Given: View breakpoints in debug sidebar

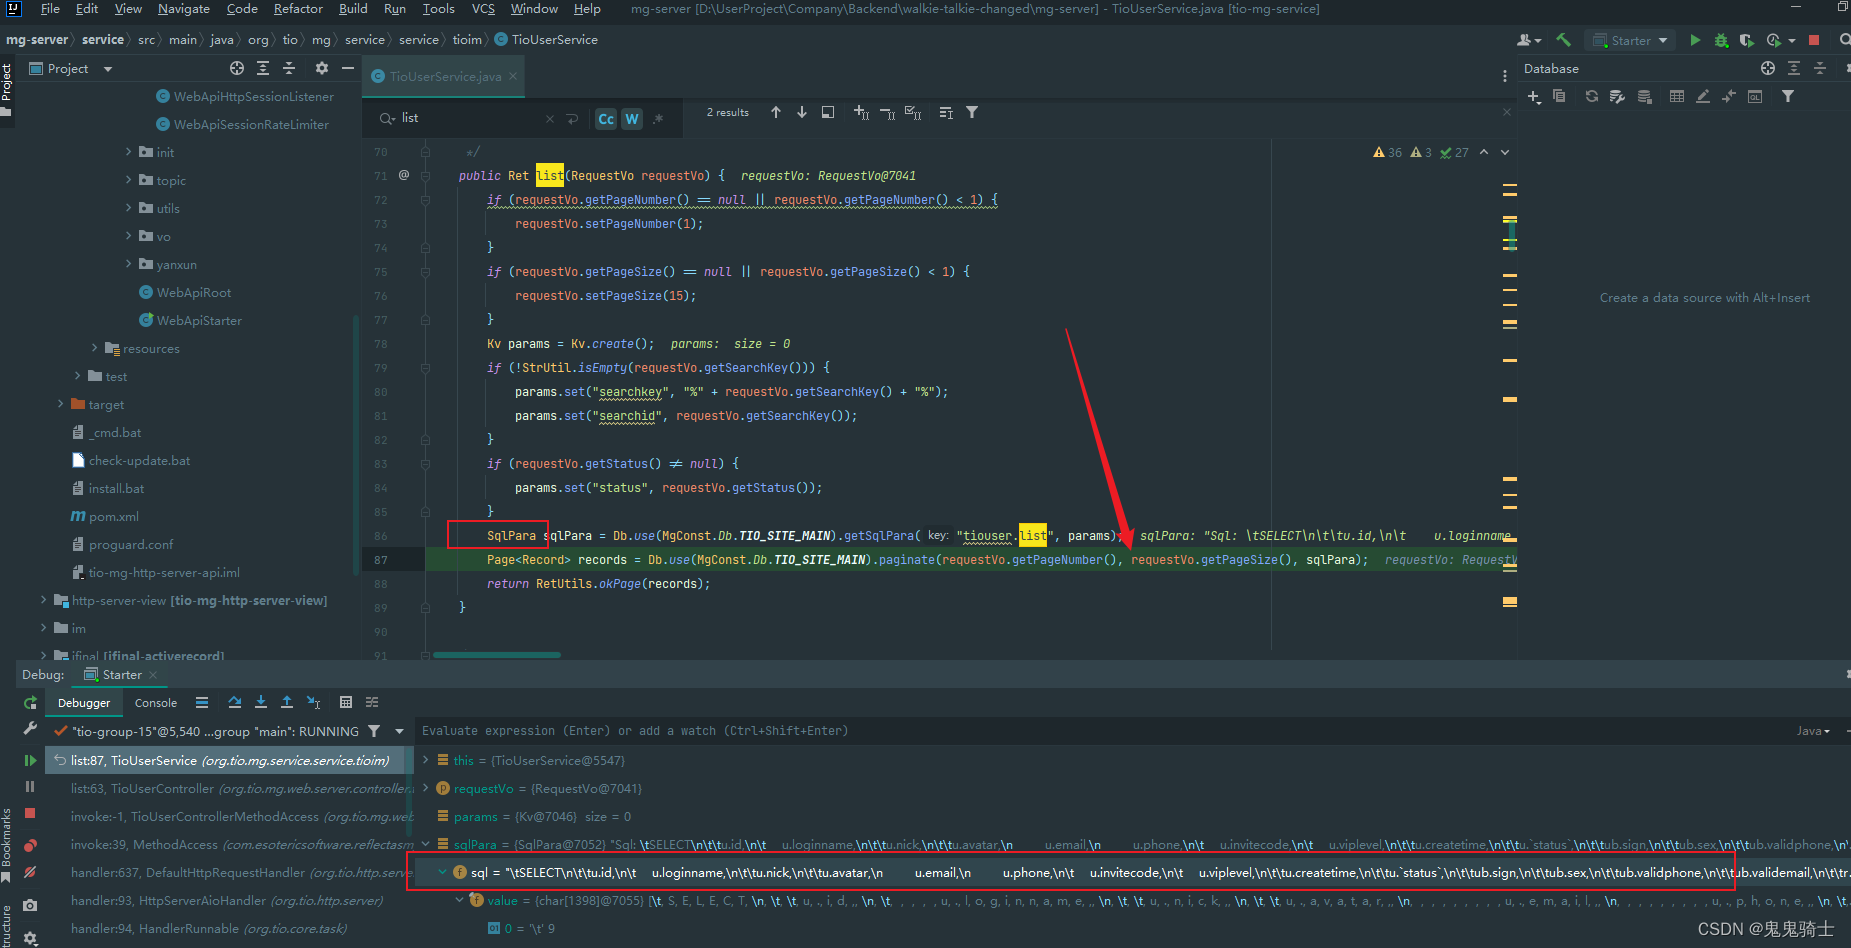Looking at the screenshot, I should pos(30,845).
